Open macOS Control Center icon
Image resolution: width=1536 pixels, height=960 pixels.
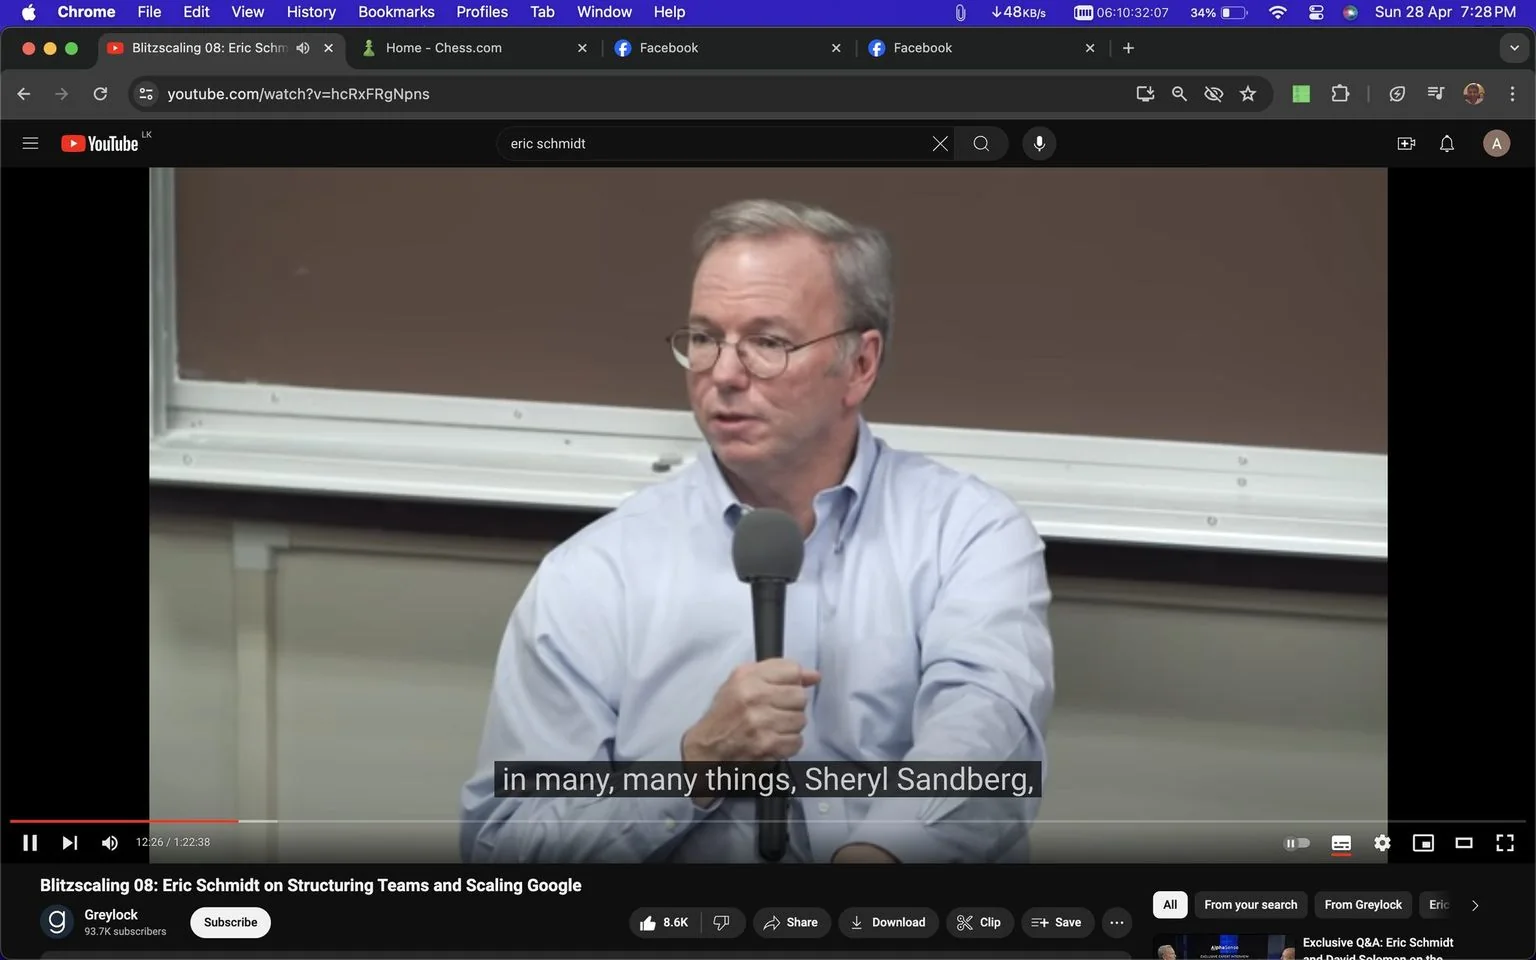coord(1316,12)
